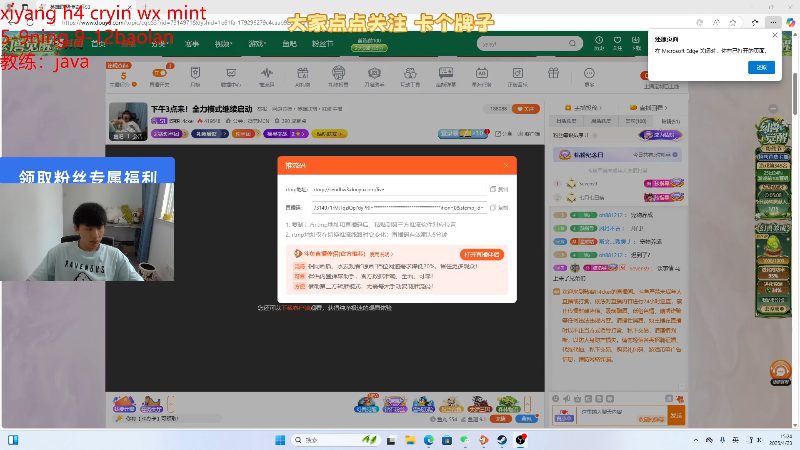Open the AI gift box toolbar icon
This screenshot has height=450, width=800.
[x=303, y=73]
